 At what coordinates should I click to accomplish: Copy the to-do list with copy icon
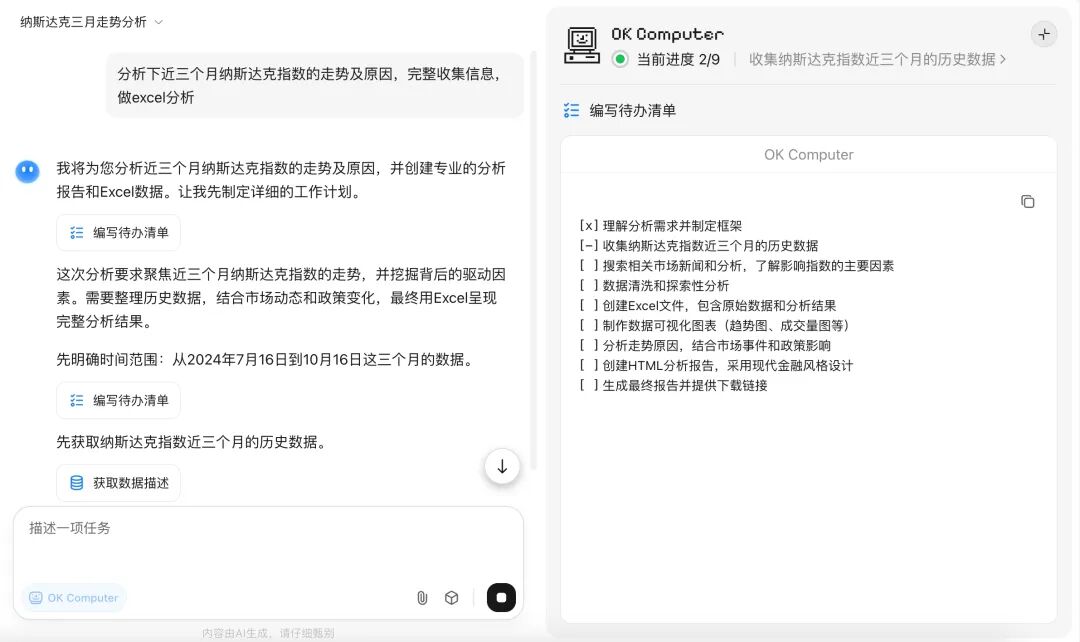pyautogui.click(x=1028, y=202)
